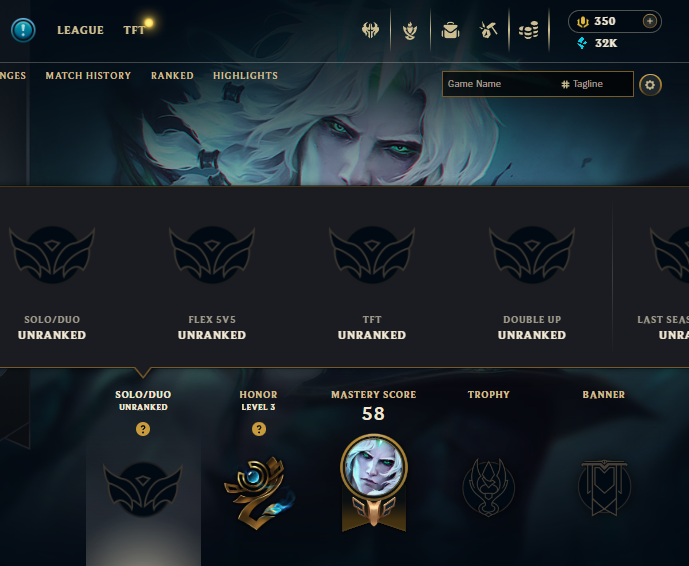Select the Trophy emblem slot
This screenshot has width=689, height=566.
pos(489,486)
